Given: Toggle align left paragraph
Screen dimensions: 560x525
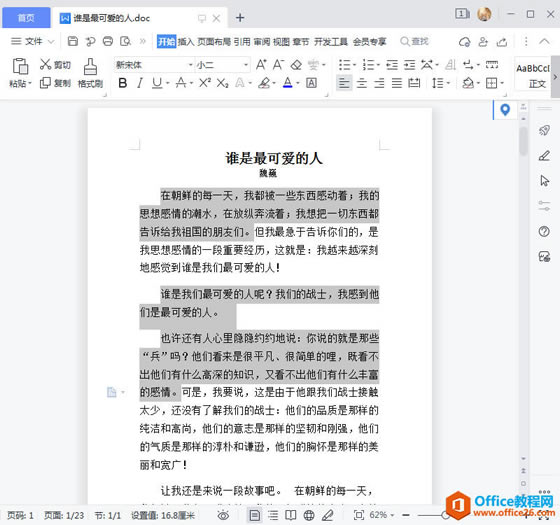Looking at the screenshot, I should tap(344, 83).
